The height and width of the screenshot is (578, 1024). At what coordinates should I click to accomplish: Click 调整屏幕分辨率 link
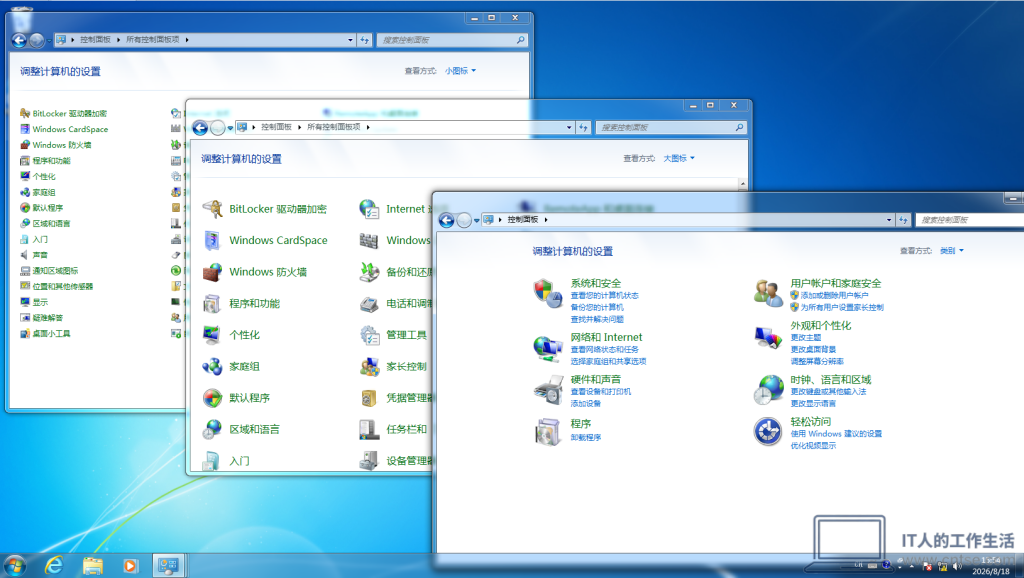click(817, 361)
